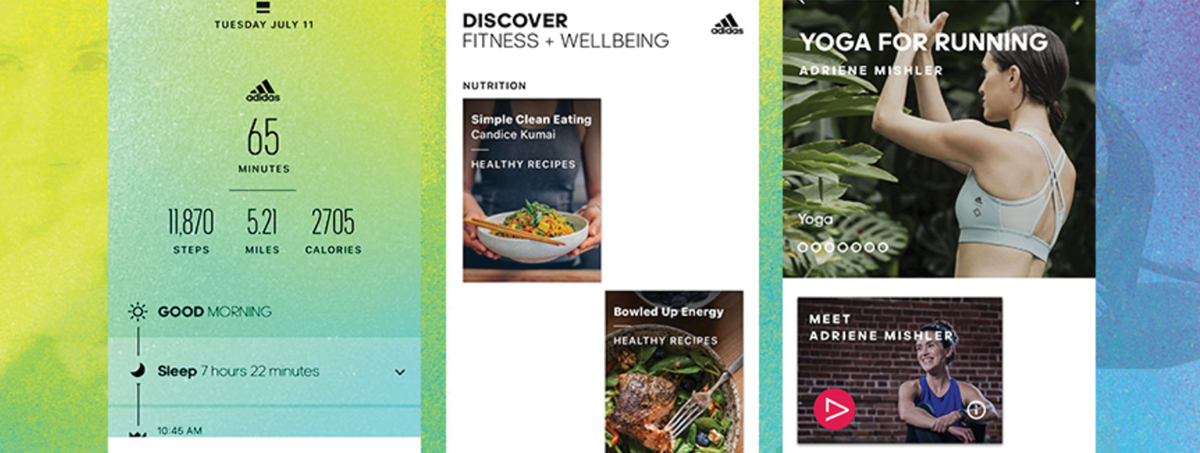Click the Yoga for Running title
Viewport: 1200px width, 453px height.
pos(924,42)
